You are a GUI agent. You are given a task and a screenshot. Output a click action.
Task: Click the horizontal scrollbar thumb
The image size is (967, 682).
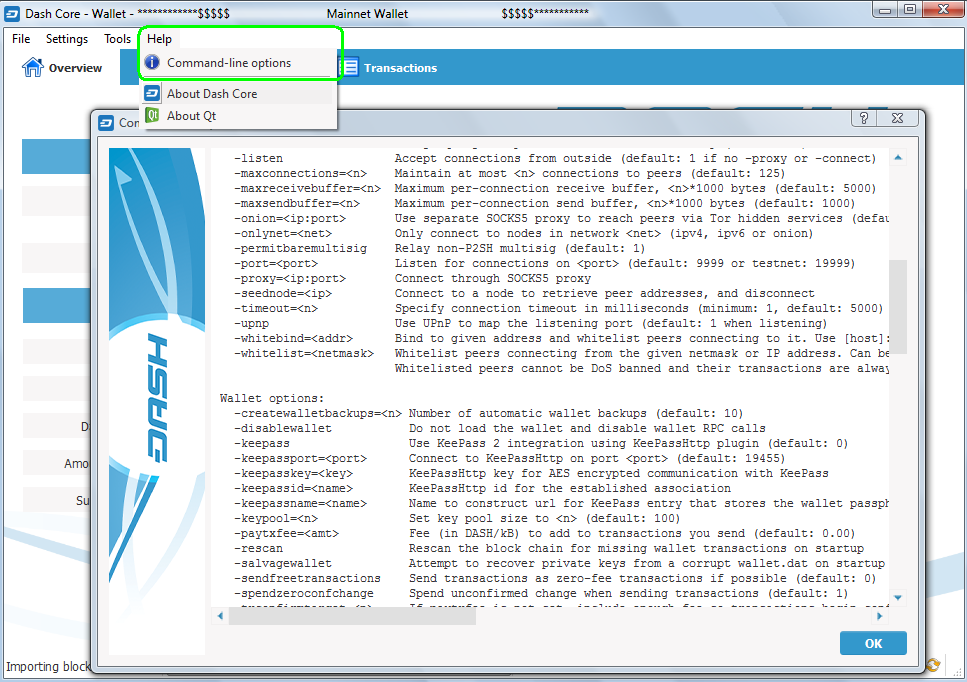click(x=352, y=615)
